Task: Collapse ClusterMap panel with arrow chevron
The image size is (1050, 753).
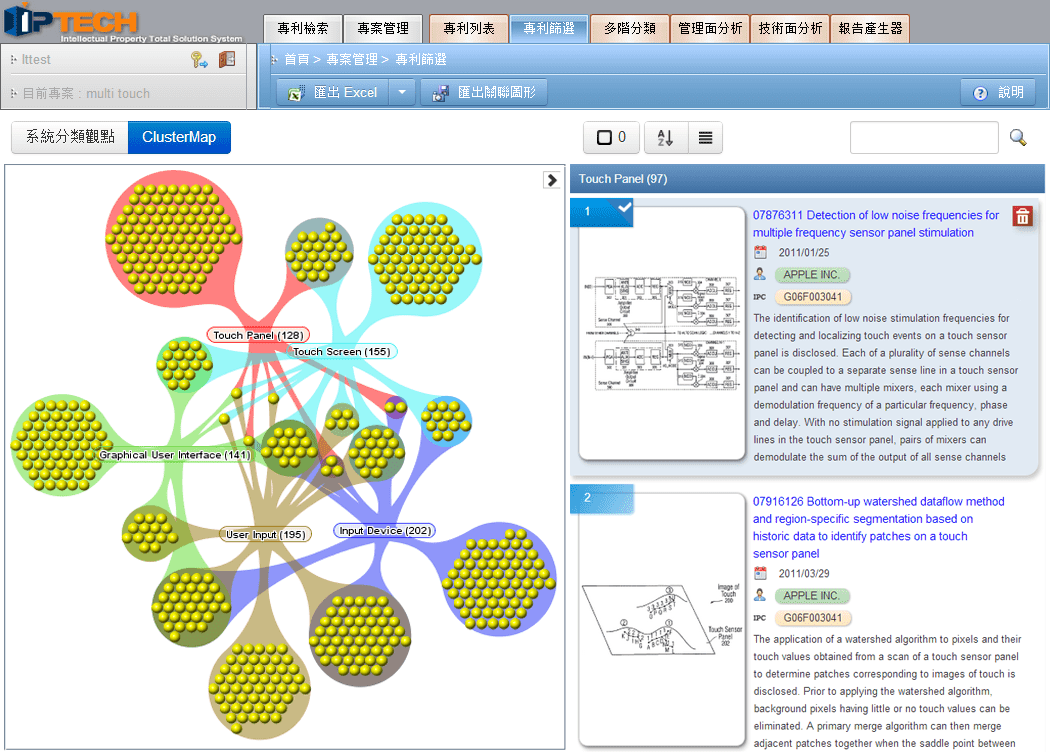Action: [552, 180]
